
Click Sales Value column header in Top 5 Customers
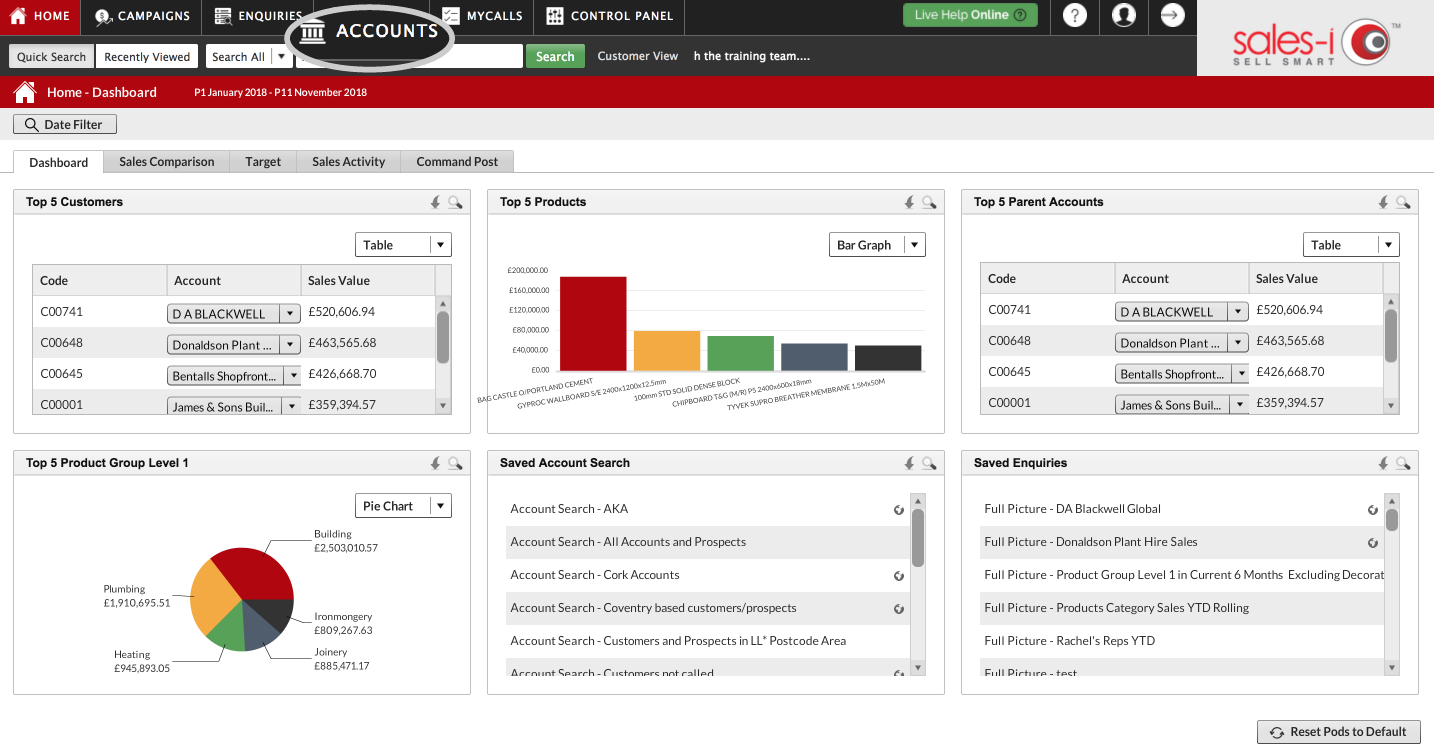pos(368,281)
